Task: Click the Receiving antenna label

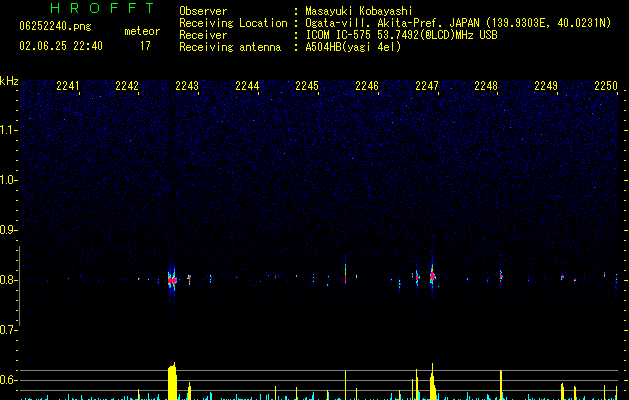Action: click(230, 47)
